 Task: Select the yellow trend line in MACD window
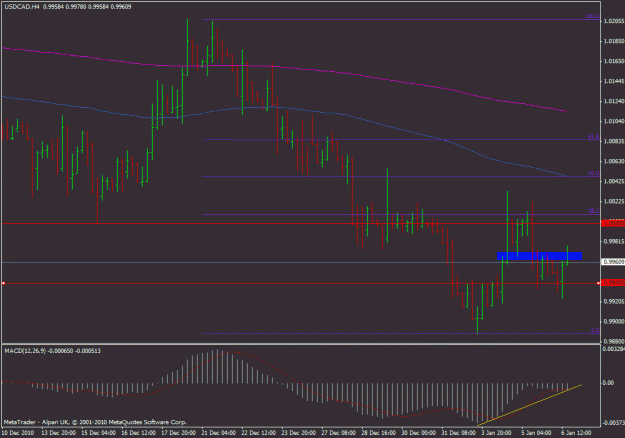point(529,405)
